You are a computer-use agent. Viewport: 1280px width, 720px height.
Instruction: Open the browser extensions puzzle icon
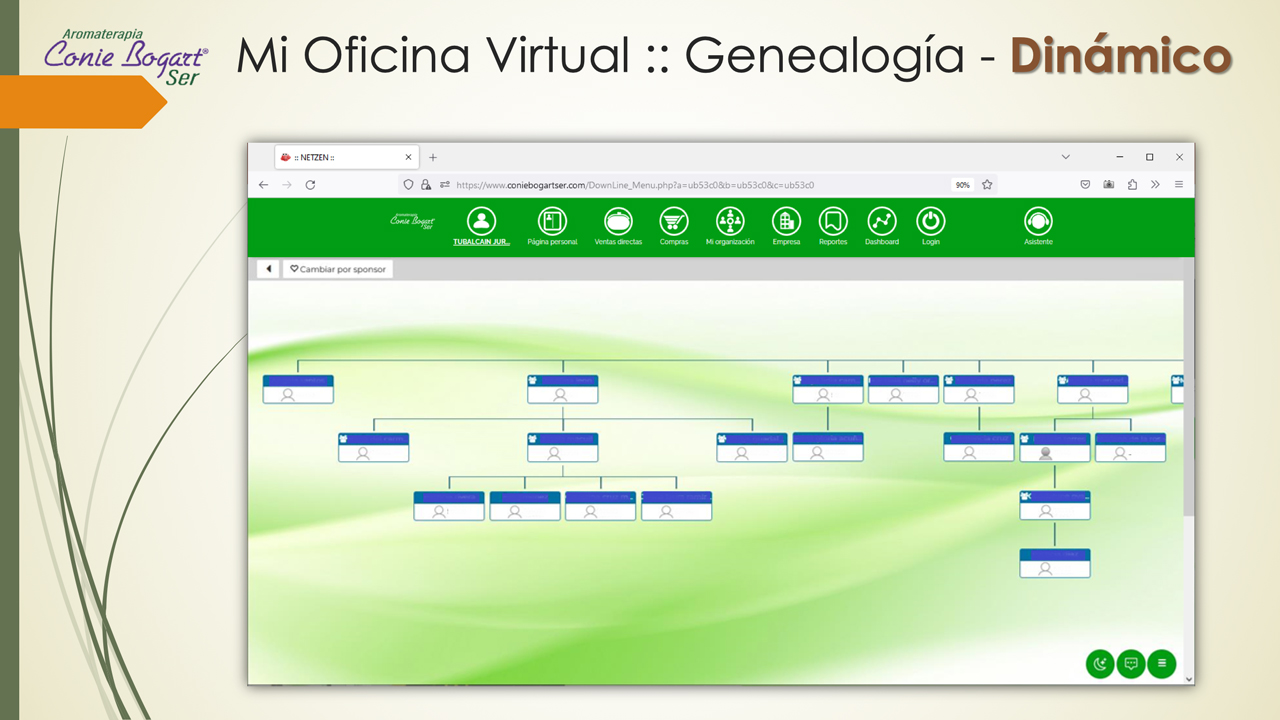(x=1132, y=185)
